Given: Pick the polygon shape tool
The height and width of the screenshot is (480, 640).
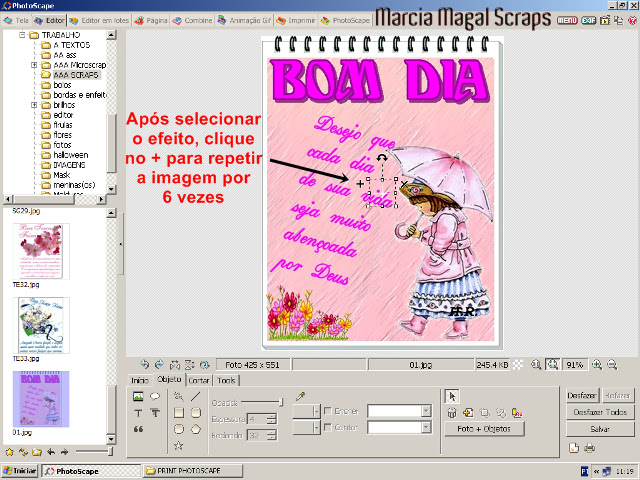Looking at the screenshot, I should click(196, 429).
